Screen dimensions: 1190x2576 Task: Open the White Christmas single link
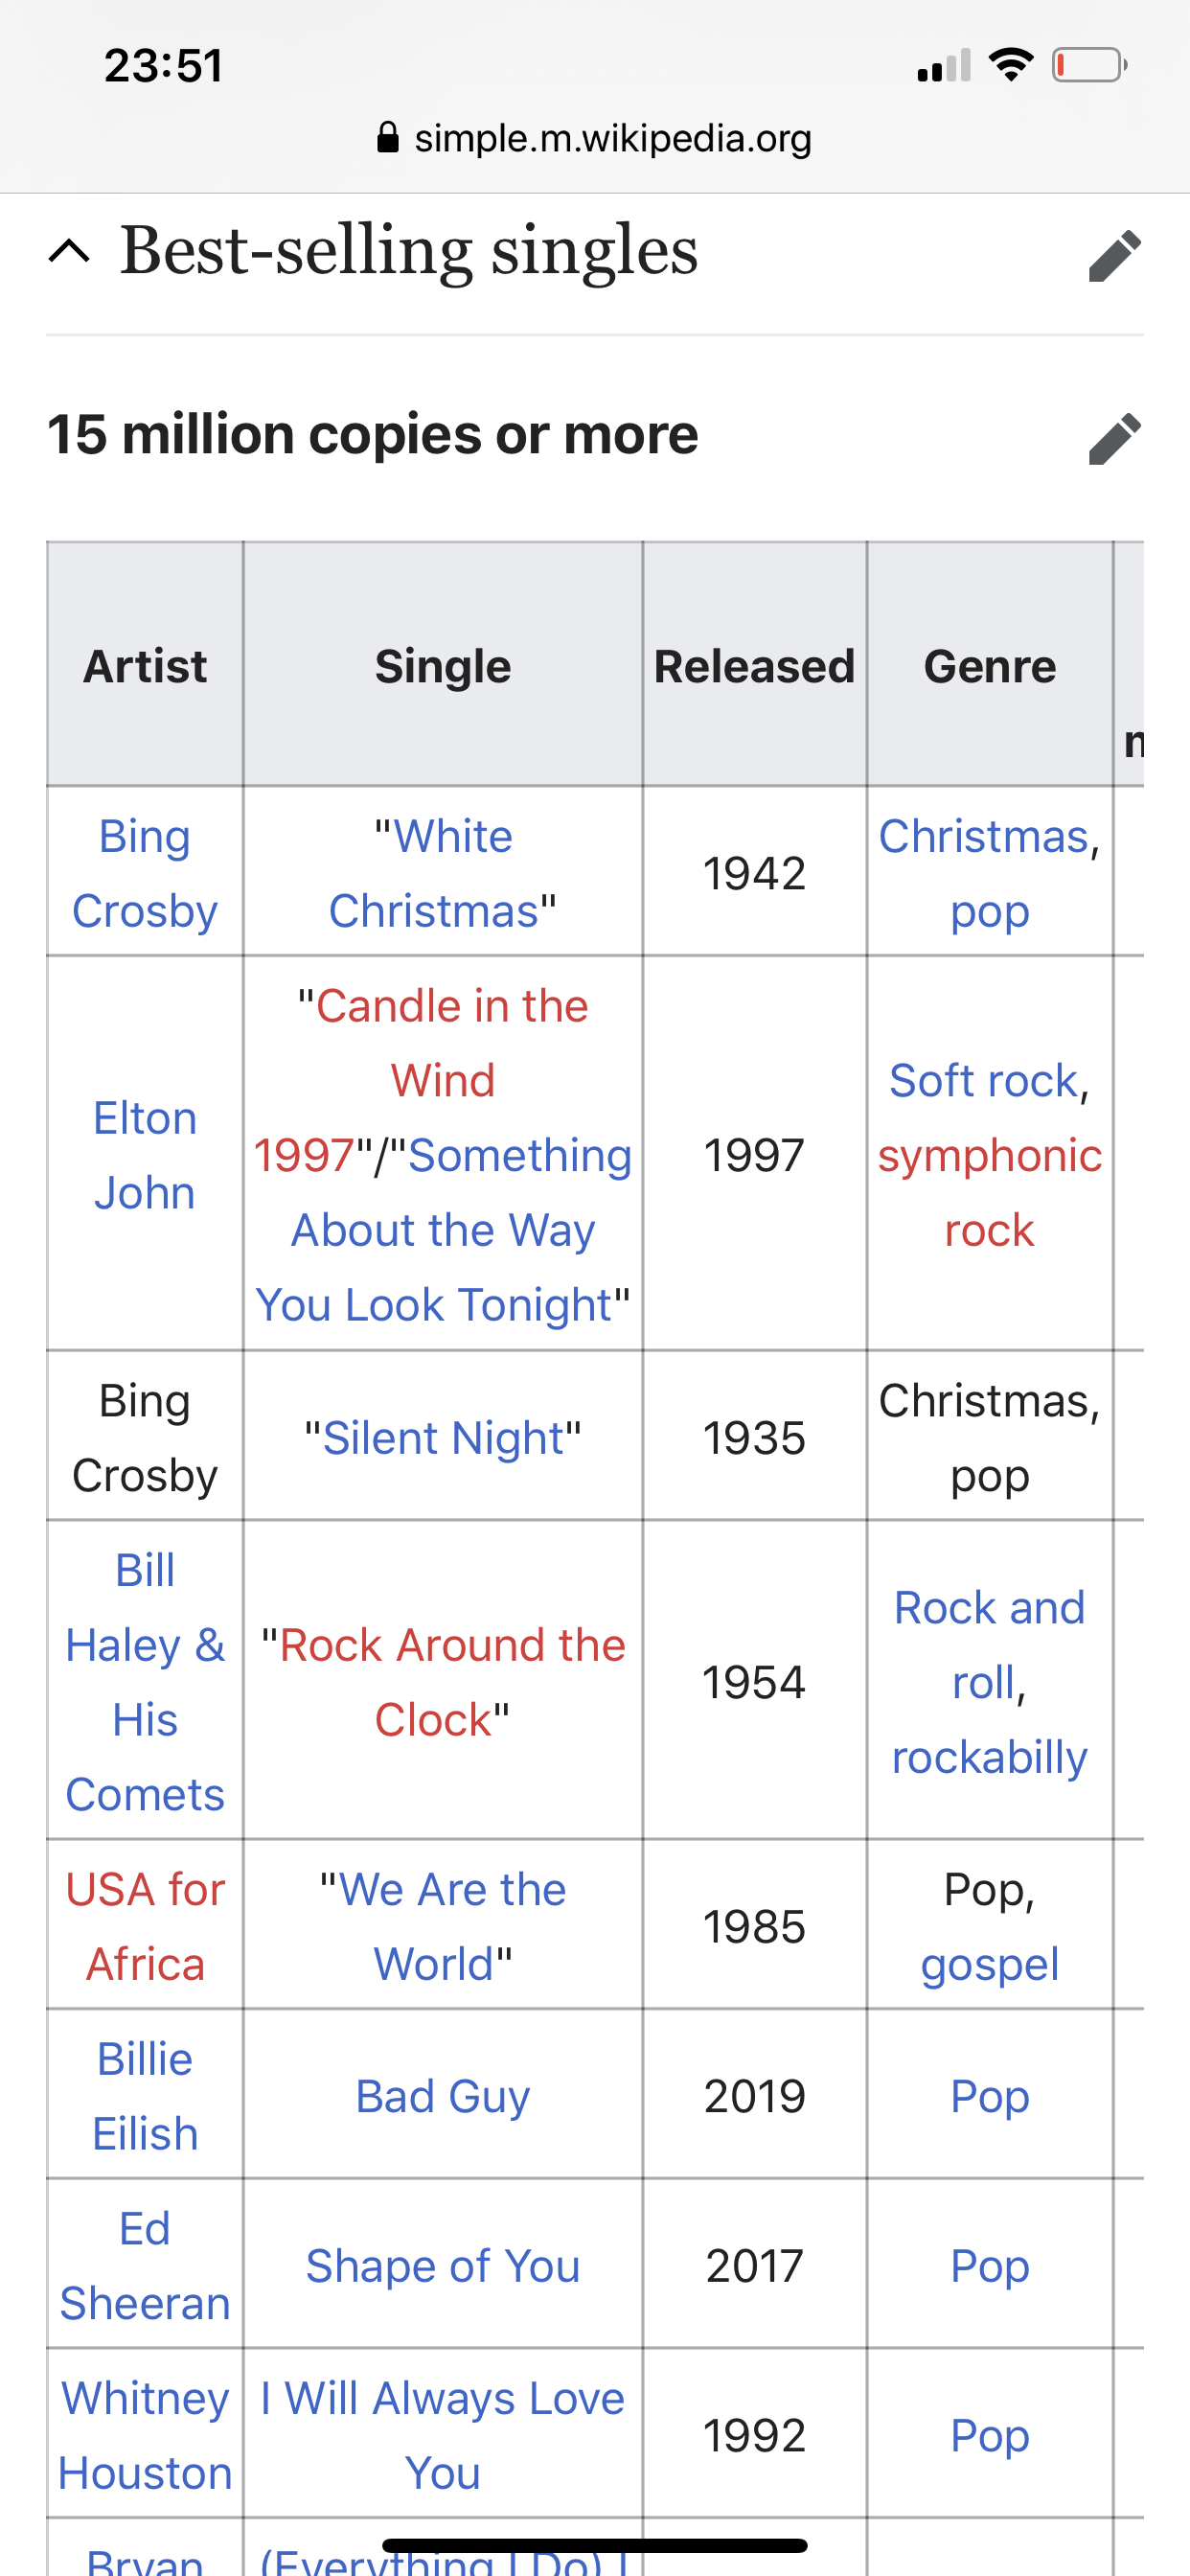[443, 873]
